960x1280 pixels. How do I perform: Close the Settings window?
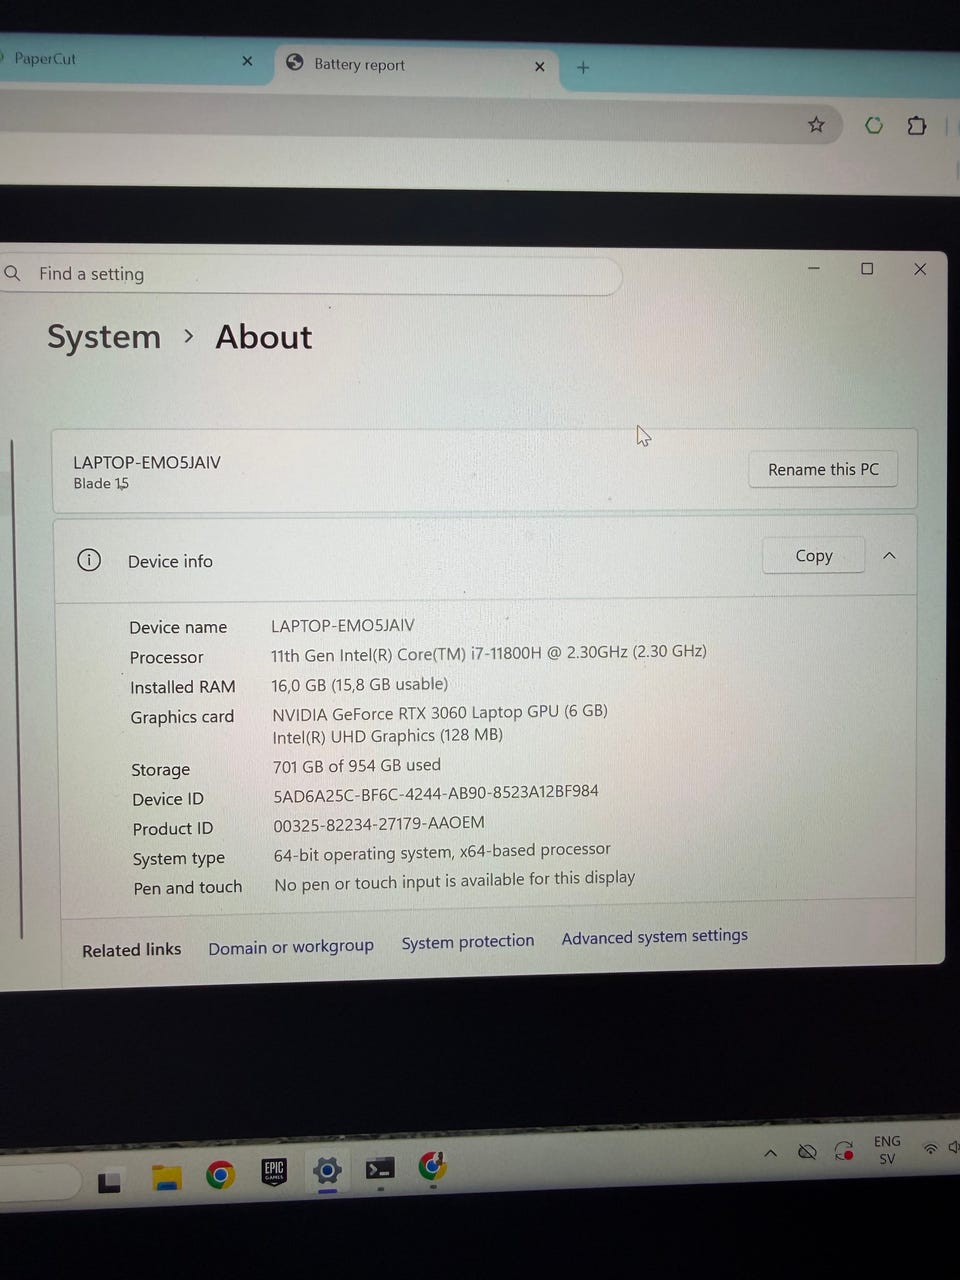920,269
